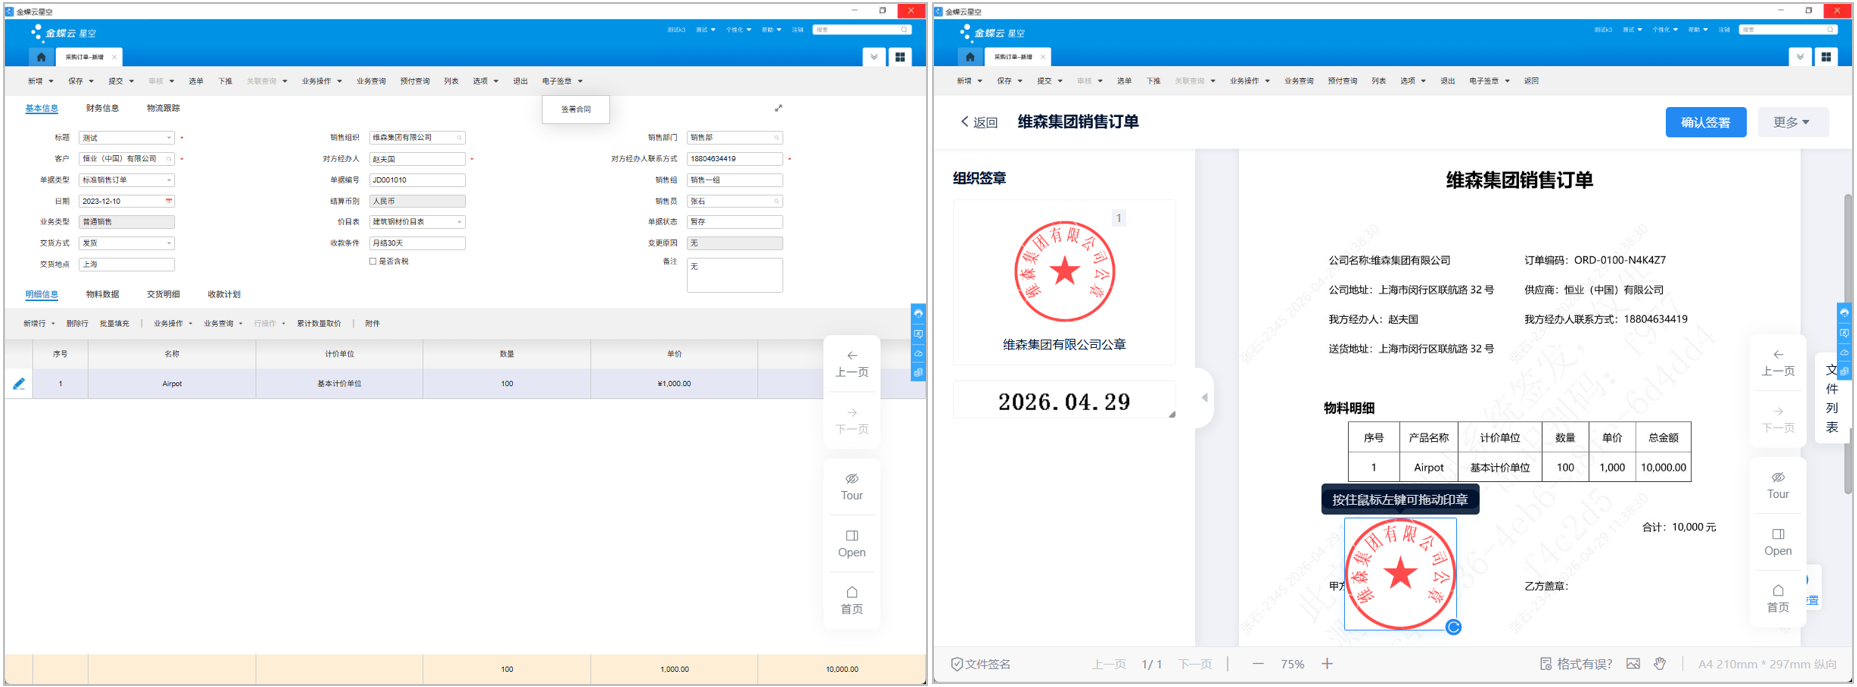Viewport: 1857px width, 687px height.
Task: Zoom in with the plus icon
Action: pyautogui.click(x=1327, y=664)
